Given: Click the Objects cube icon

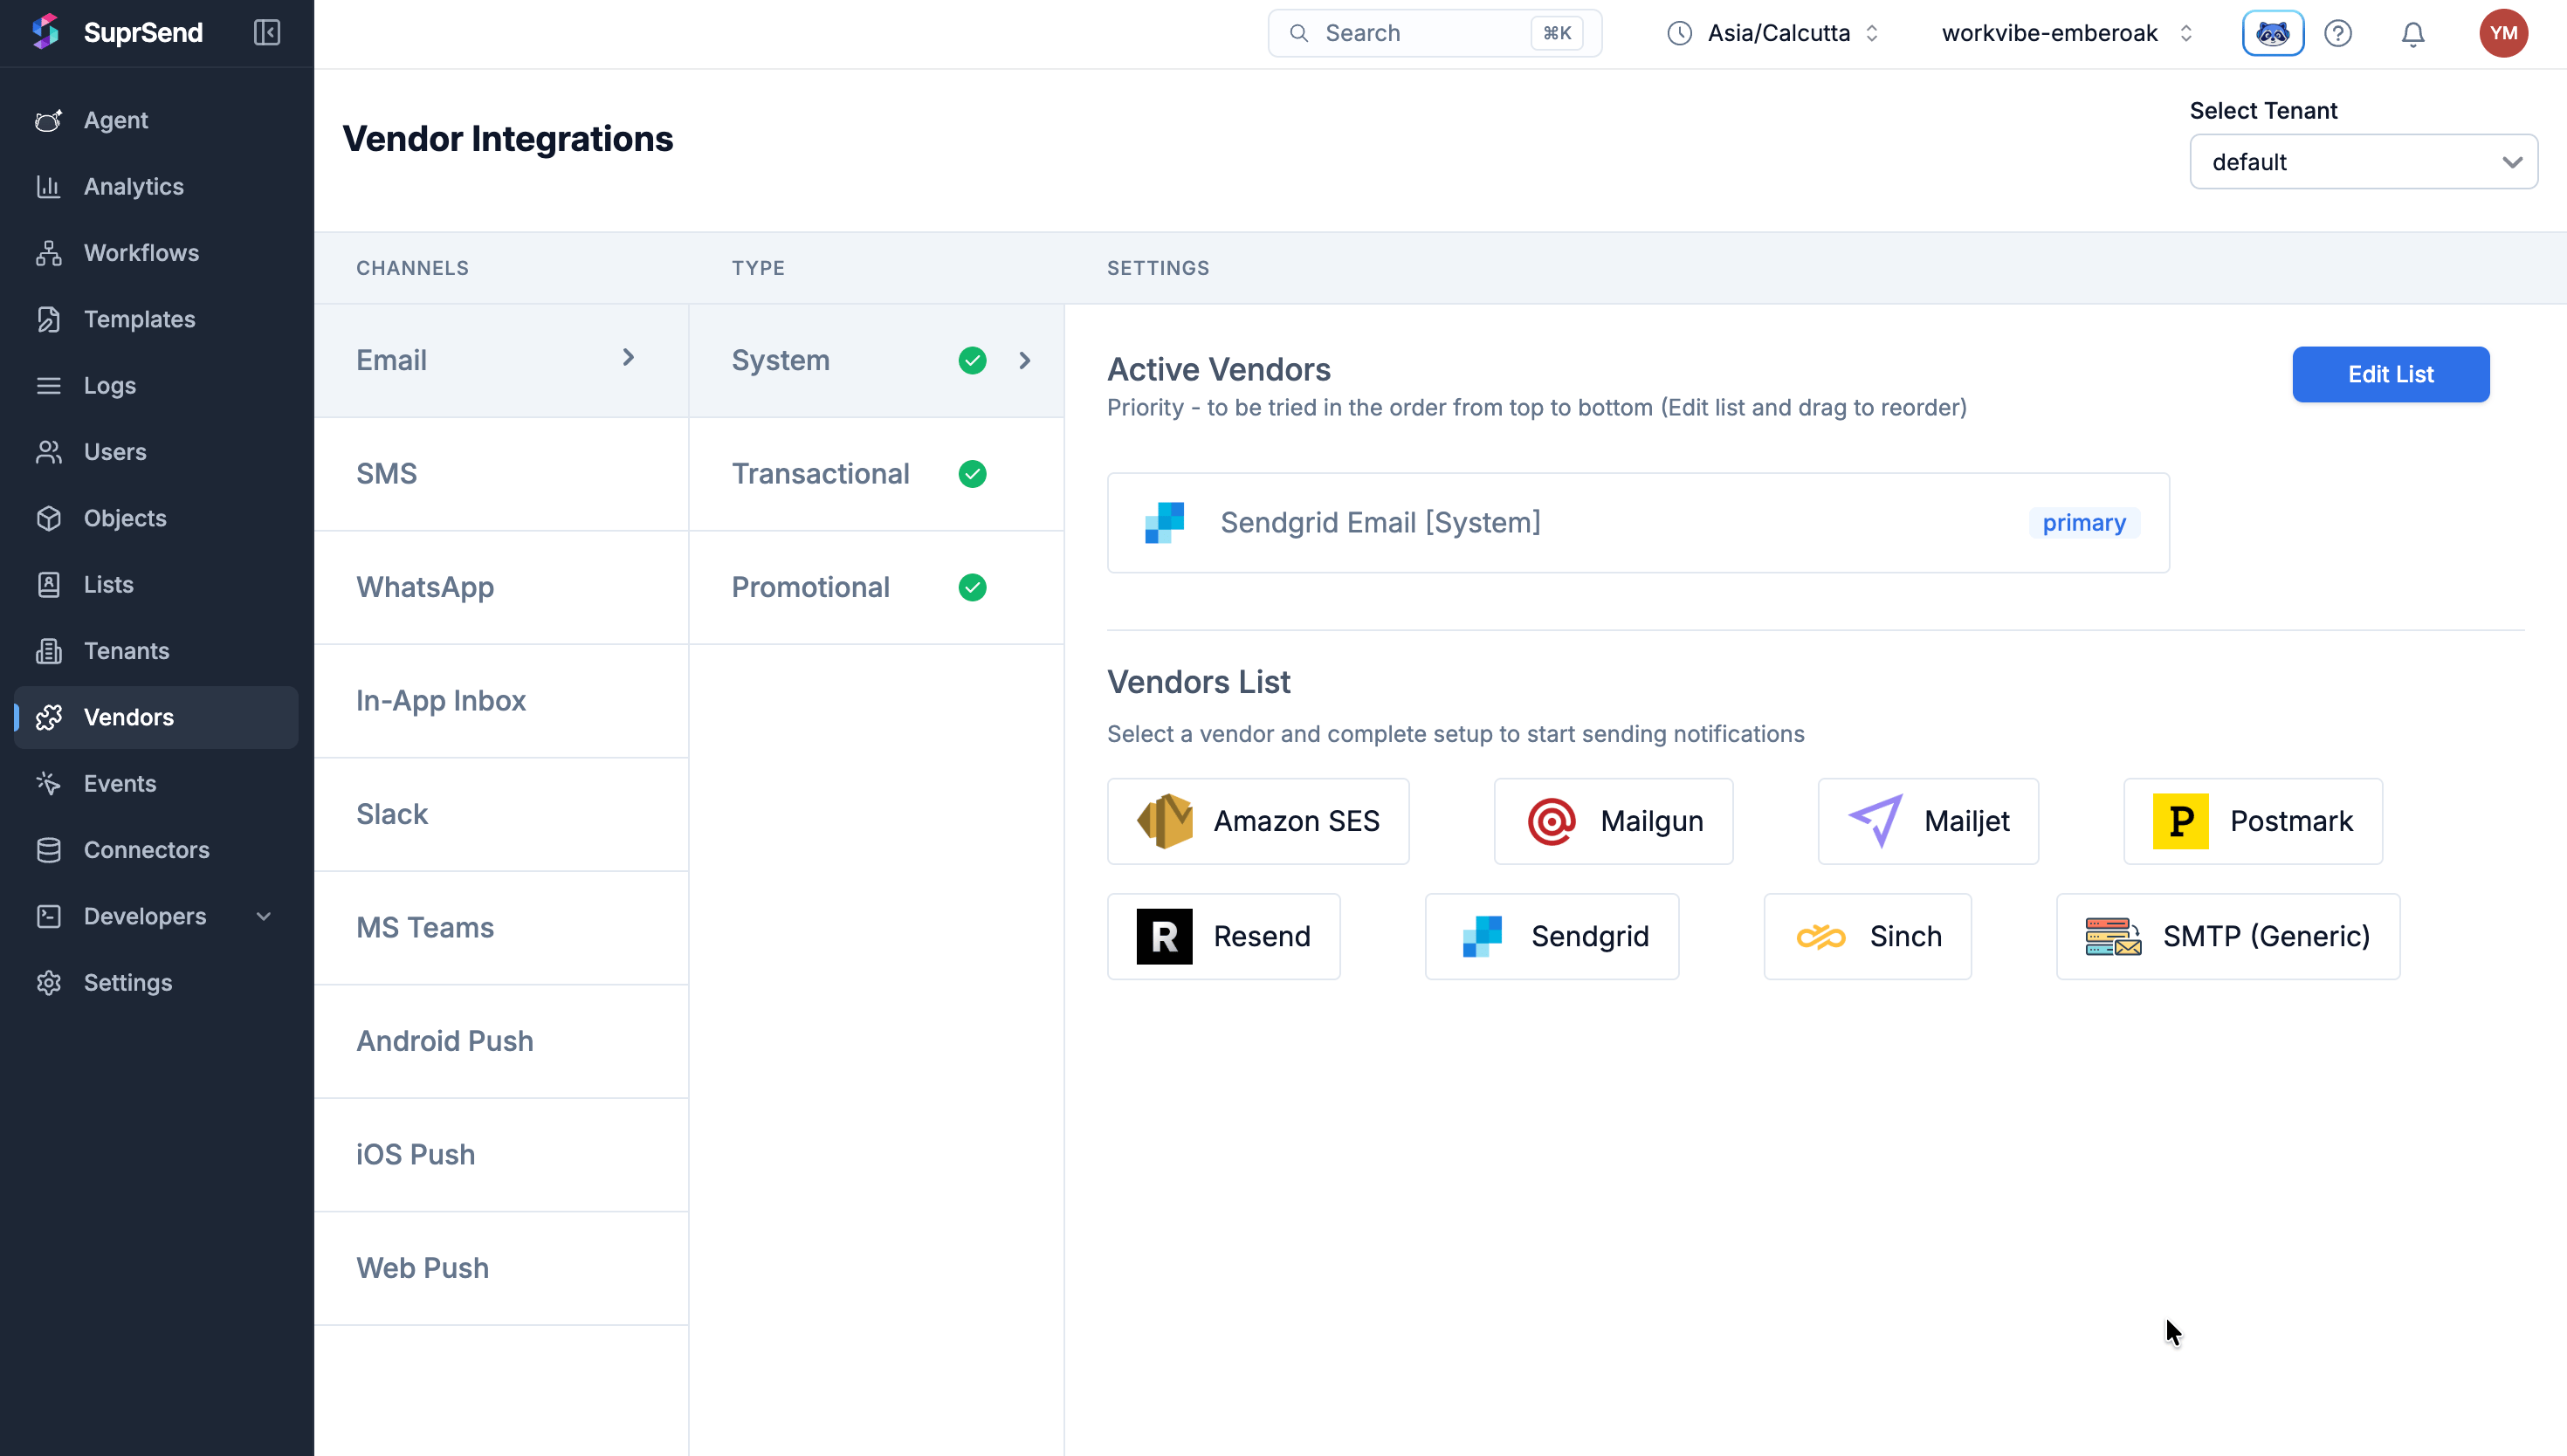Looking at the screenshot, I should tap(48, 518).
